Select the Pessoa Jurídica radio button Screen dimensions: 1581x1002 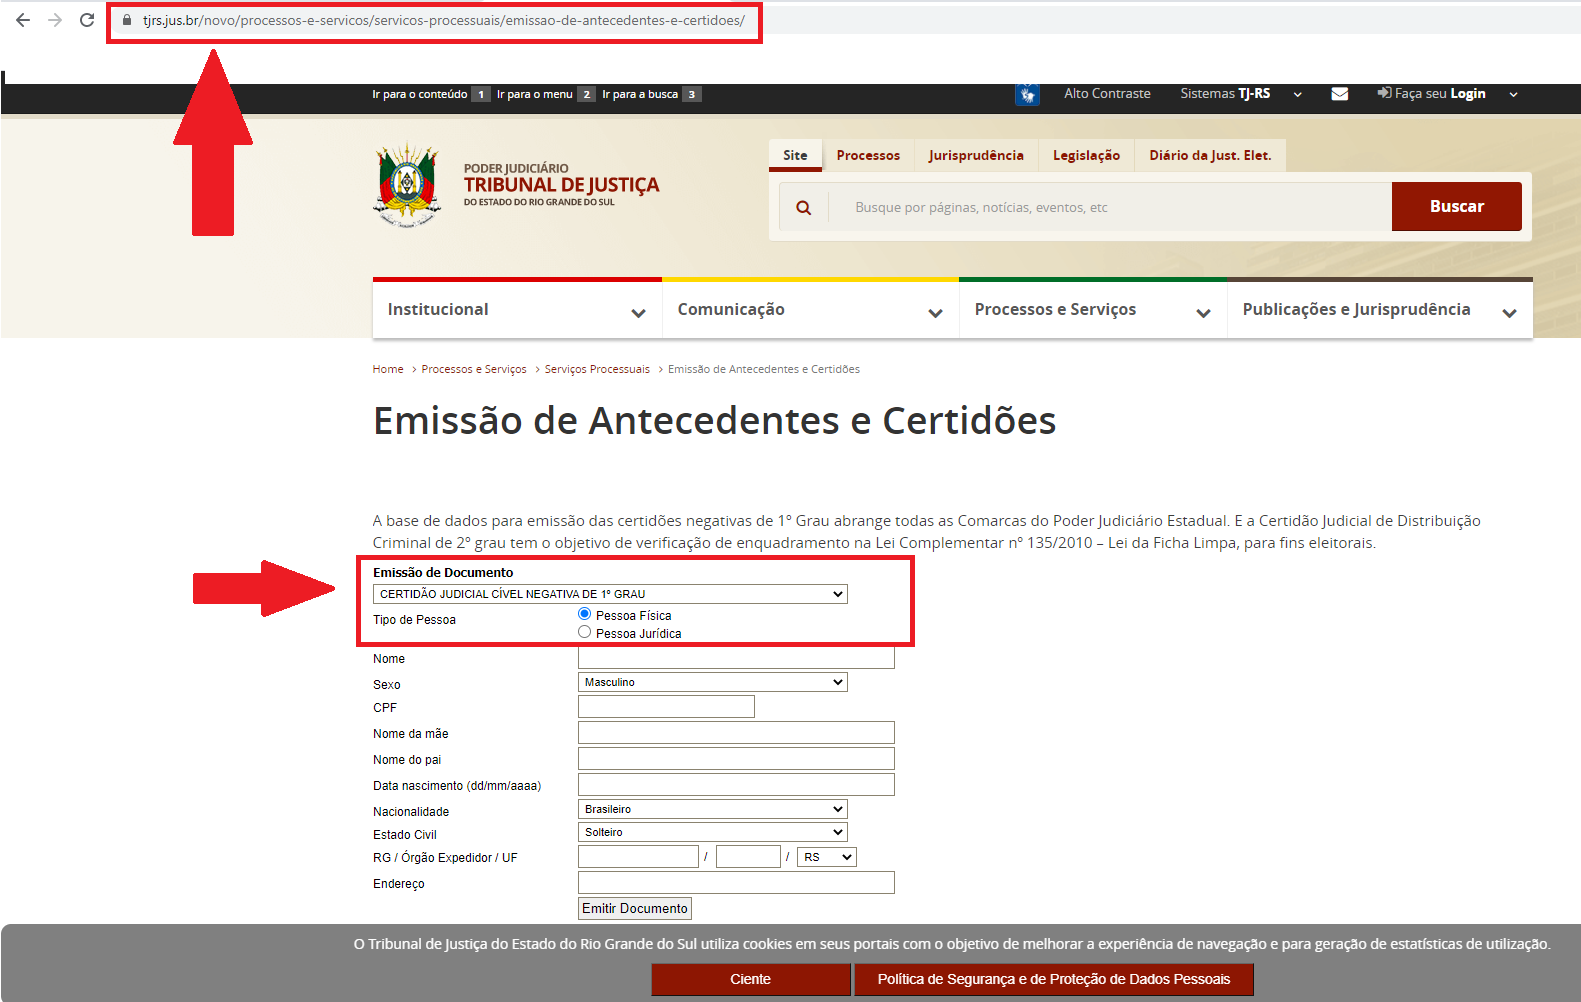585,632
